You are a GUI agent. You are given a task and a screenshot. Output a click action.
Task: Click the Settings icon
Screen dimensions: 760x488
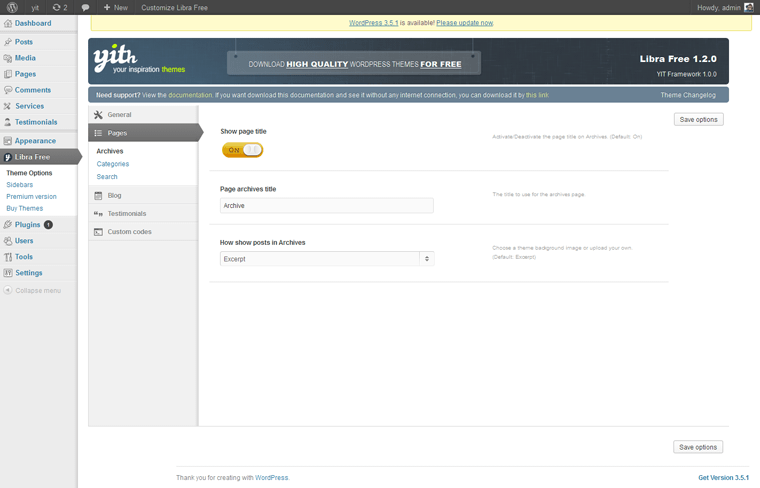(8, 272)
